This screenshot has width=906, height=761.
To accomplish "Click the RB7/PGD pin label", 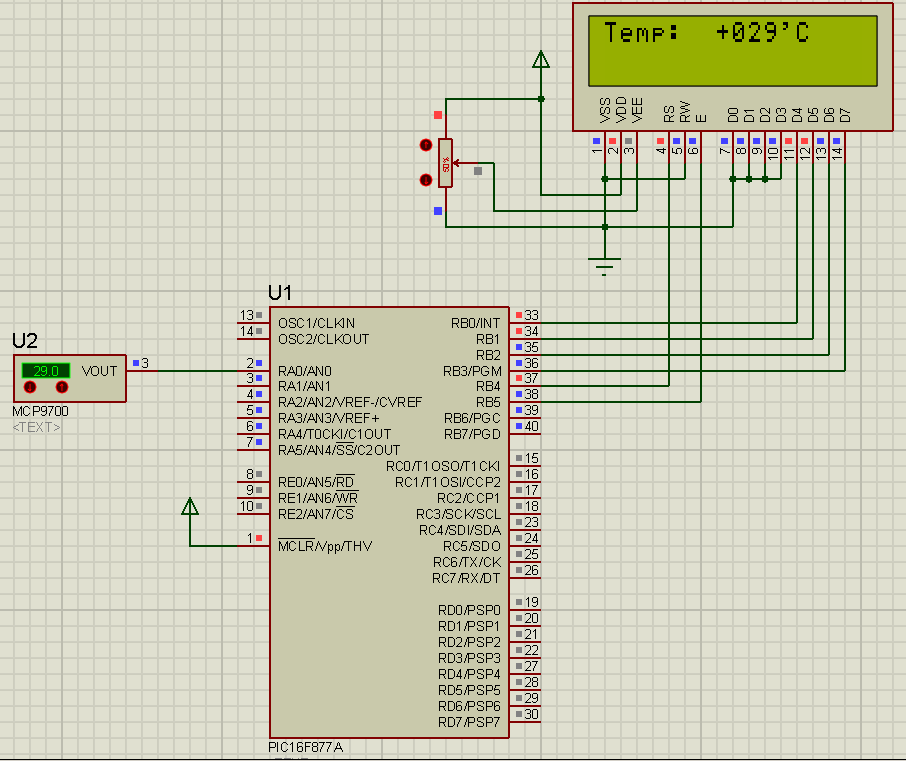I will click(472, 434).
